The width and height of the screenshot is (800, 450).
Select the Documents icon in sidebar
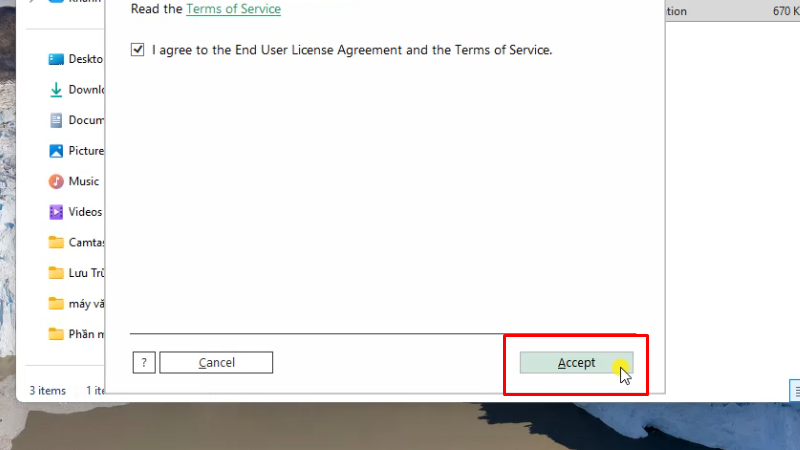(x=56, y=120)
